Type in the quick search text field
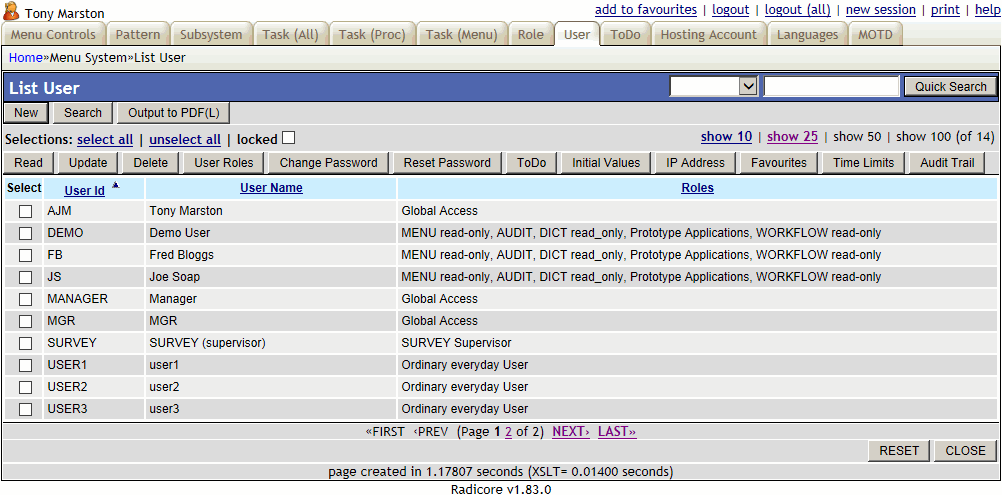This screenshot has width=1002, height=495. 831,87
